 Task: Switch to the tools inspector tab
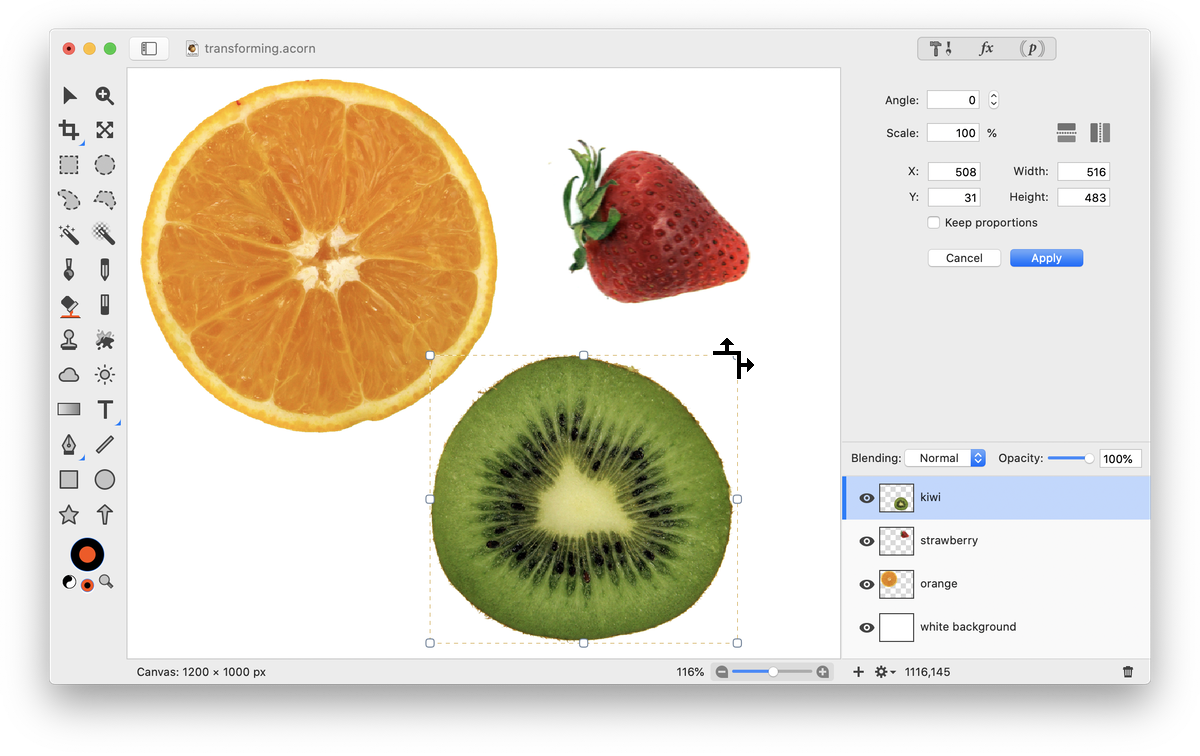tap(941, 48)
